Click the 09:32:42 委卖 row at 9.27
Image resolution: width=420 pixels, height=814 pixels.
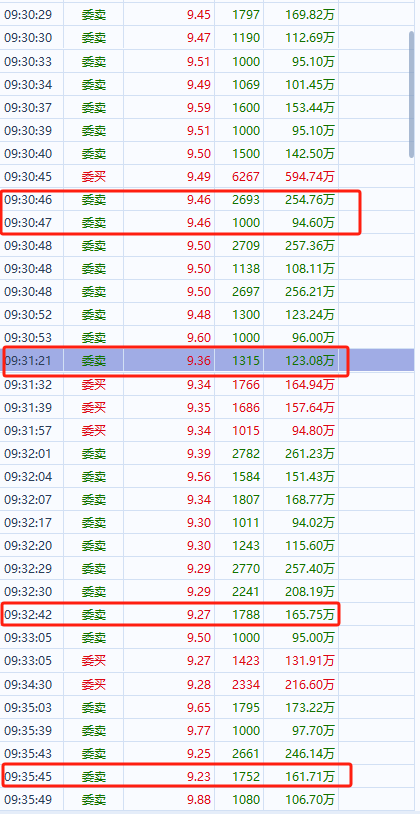(208, 615)
